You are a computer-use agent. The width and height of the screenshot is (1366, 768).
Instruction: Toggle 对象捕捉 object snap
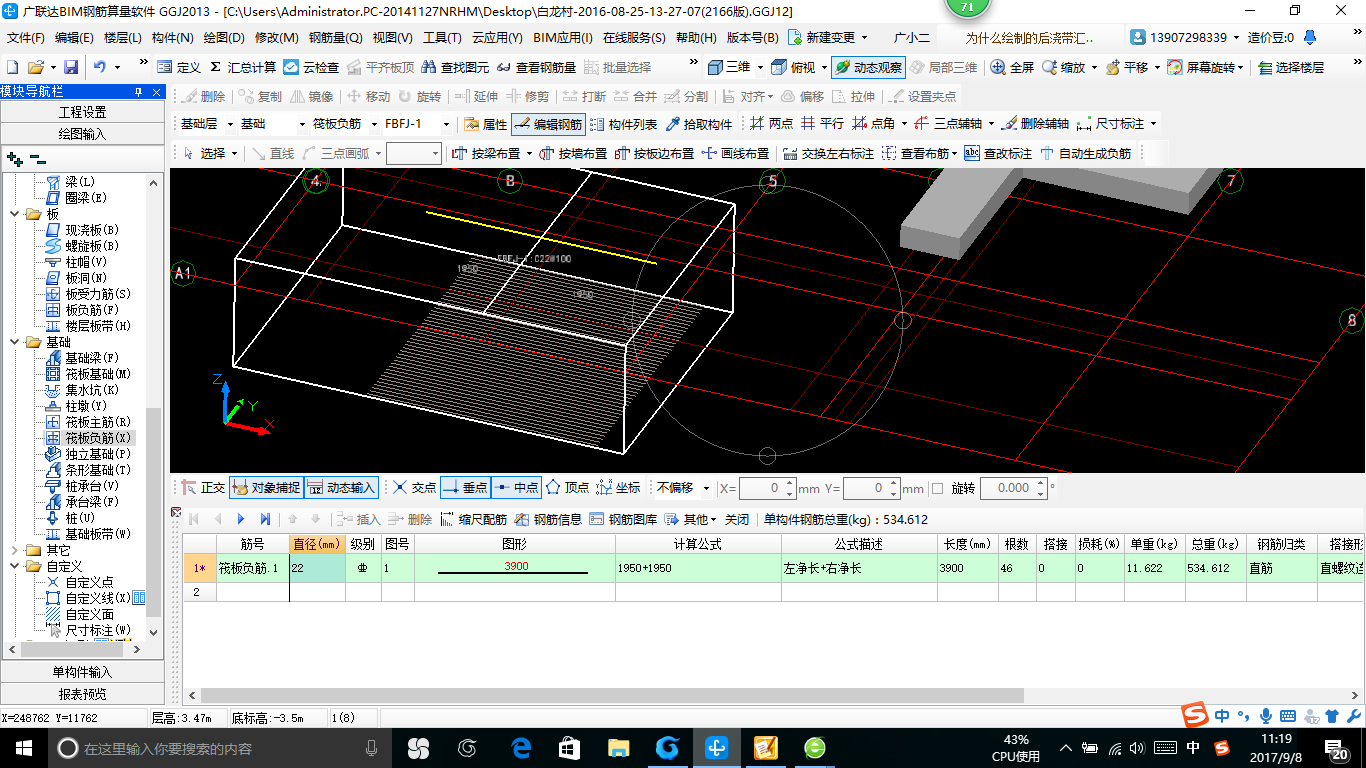pyautogui.click(x=265, y=488)
